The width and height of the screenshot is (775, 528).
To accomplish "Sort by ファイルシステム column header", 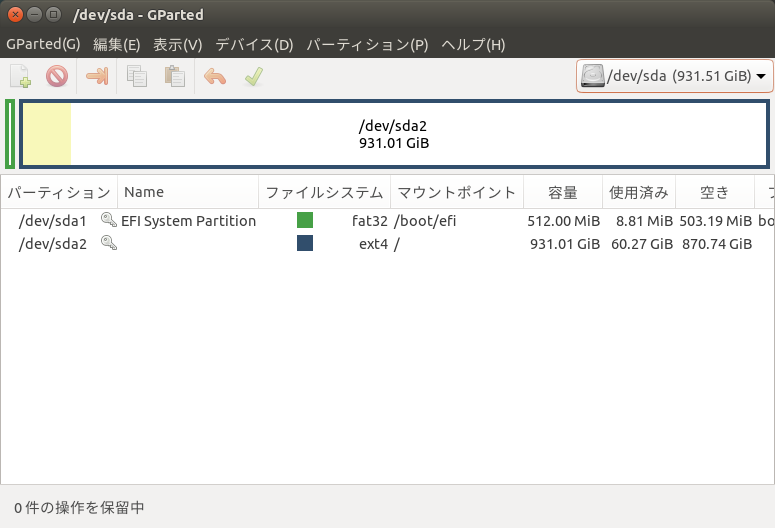I will tap(323, 193).
